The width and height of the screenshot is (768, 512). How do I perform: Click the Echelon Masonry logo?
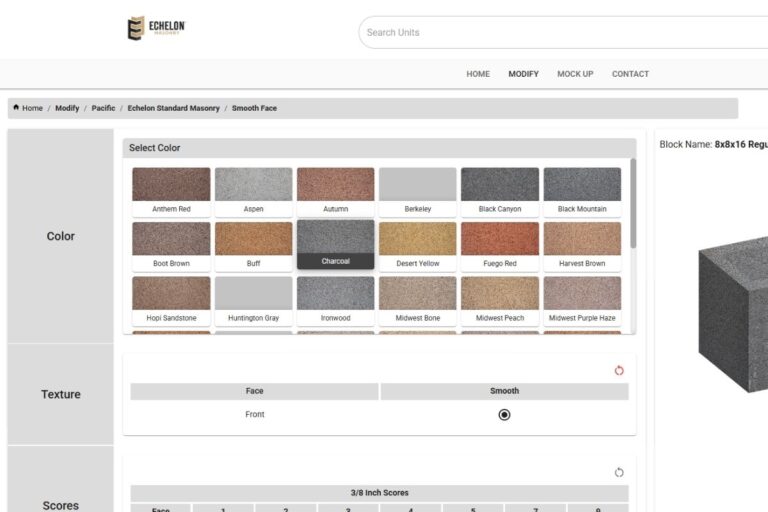point(157,28)
